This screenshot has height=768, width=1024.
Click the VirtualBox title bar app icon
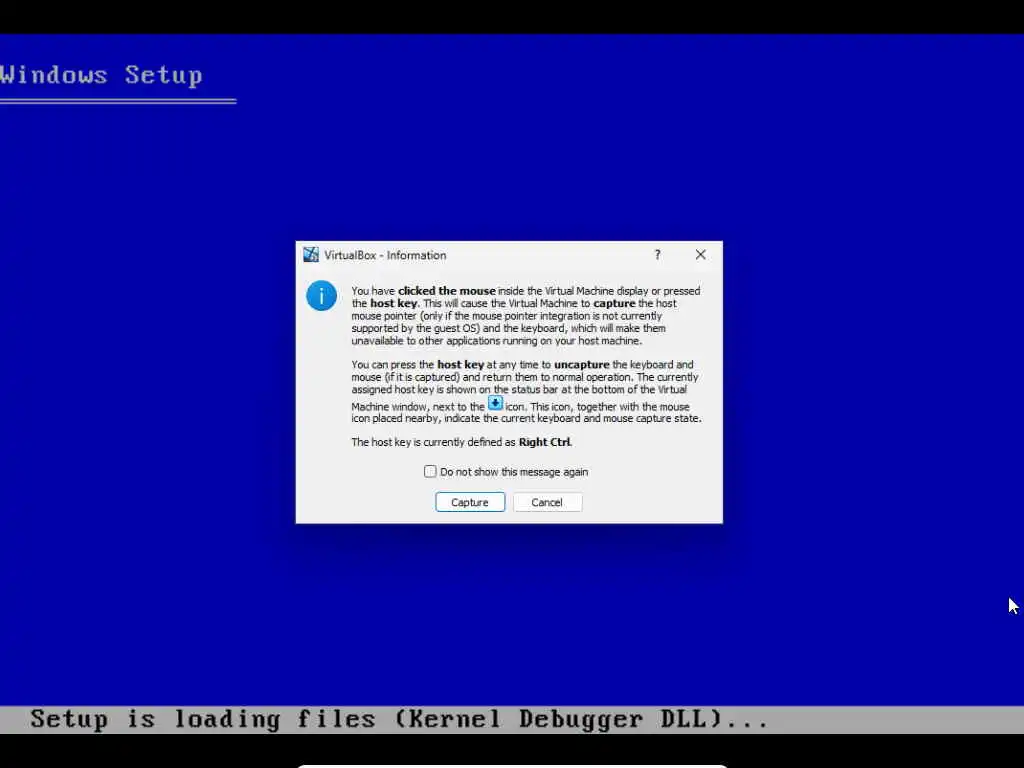click(x=311, y=255)
